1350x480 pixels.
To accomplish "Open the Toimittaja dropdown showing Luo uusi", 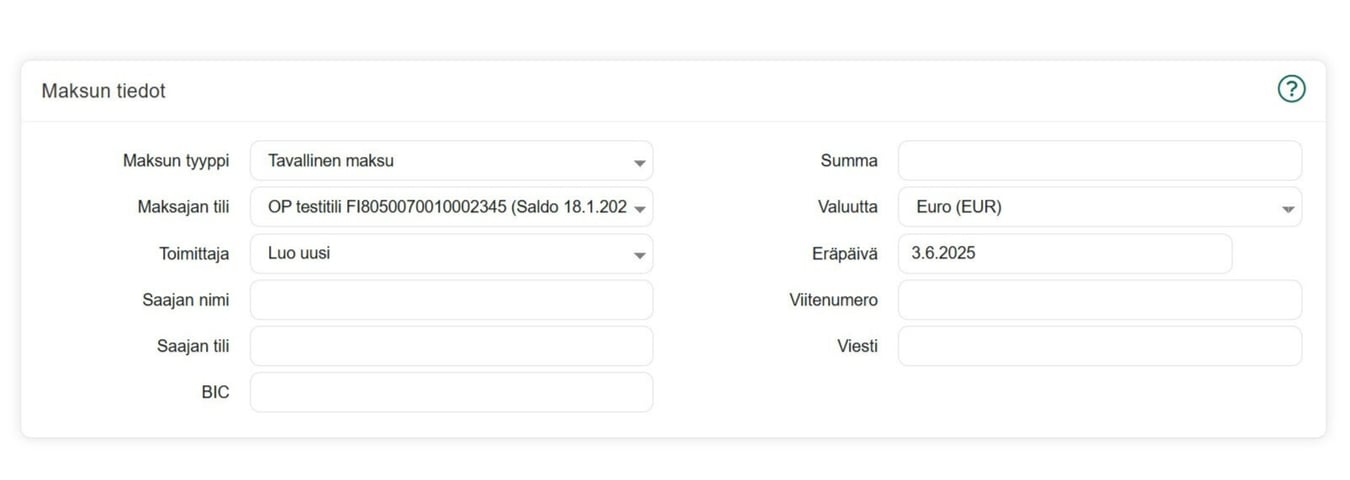I will pyautogui.click(x=451, y=254).
